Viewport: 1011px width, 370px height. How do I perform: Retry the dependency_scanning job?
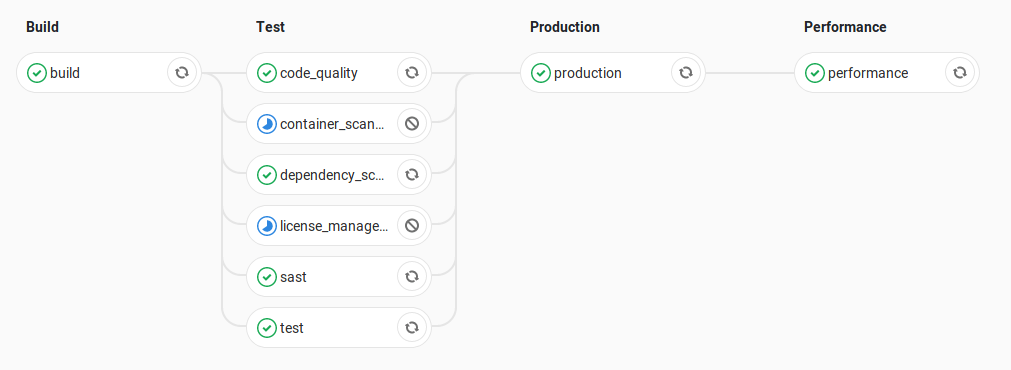pos(411,175)
